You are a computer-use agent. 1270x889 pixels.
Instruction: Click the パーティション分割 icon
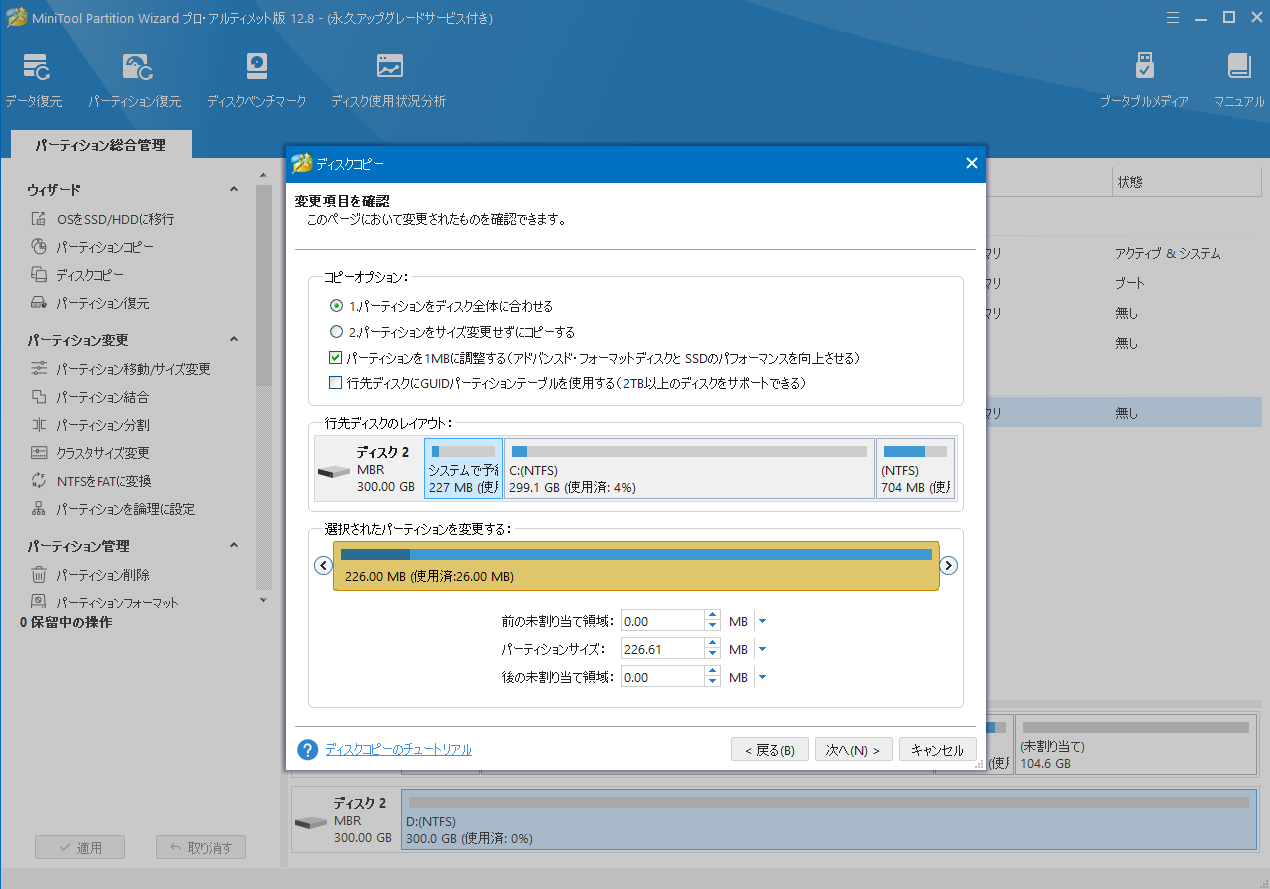[39, 425]
